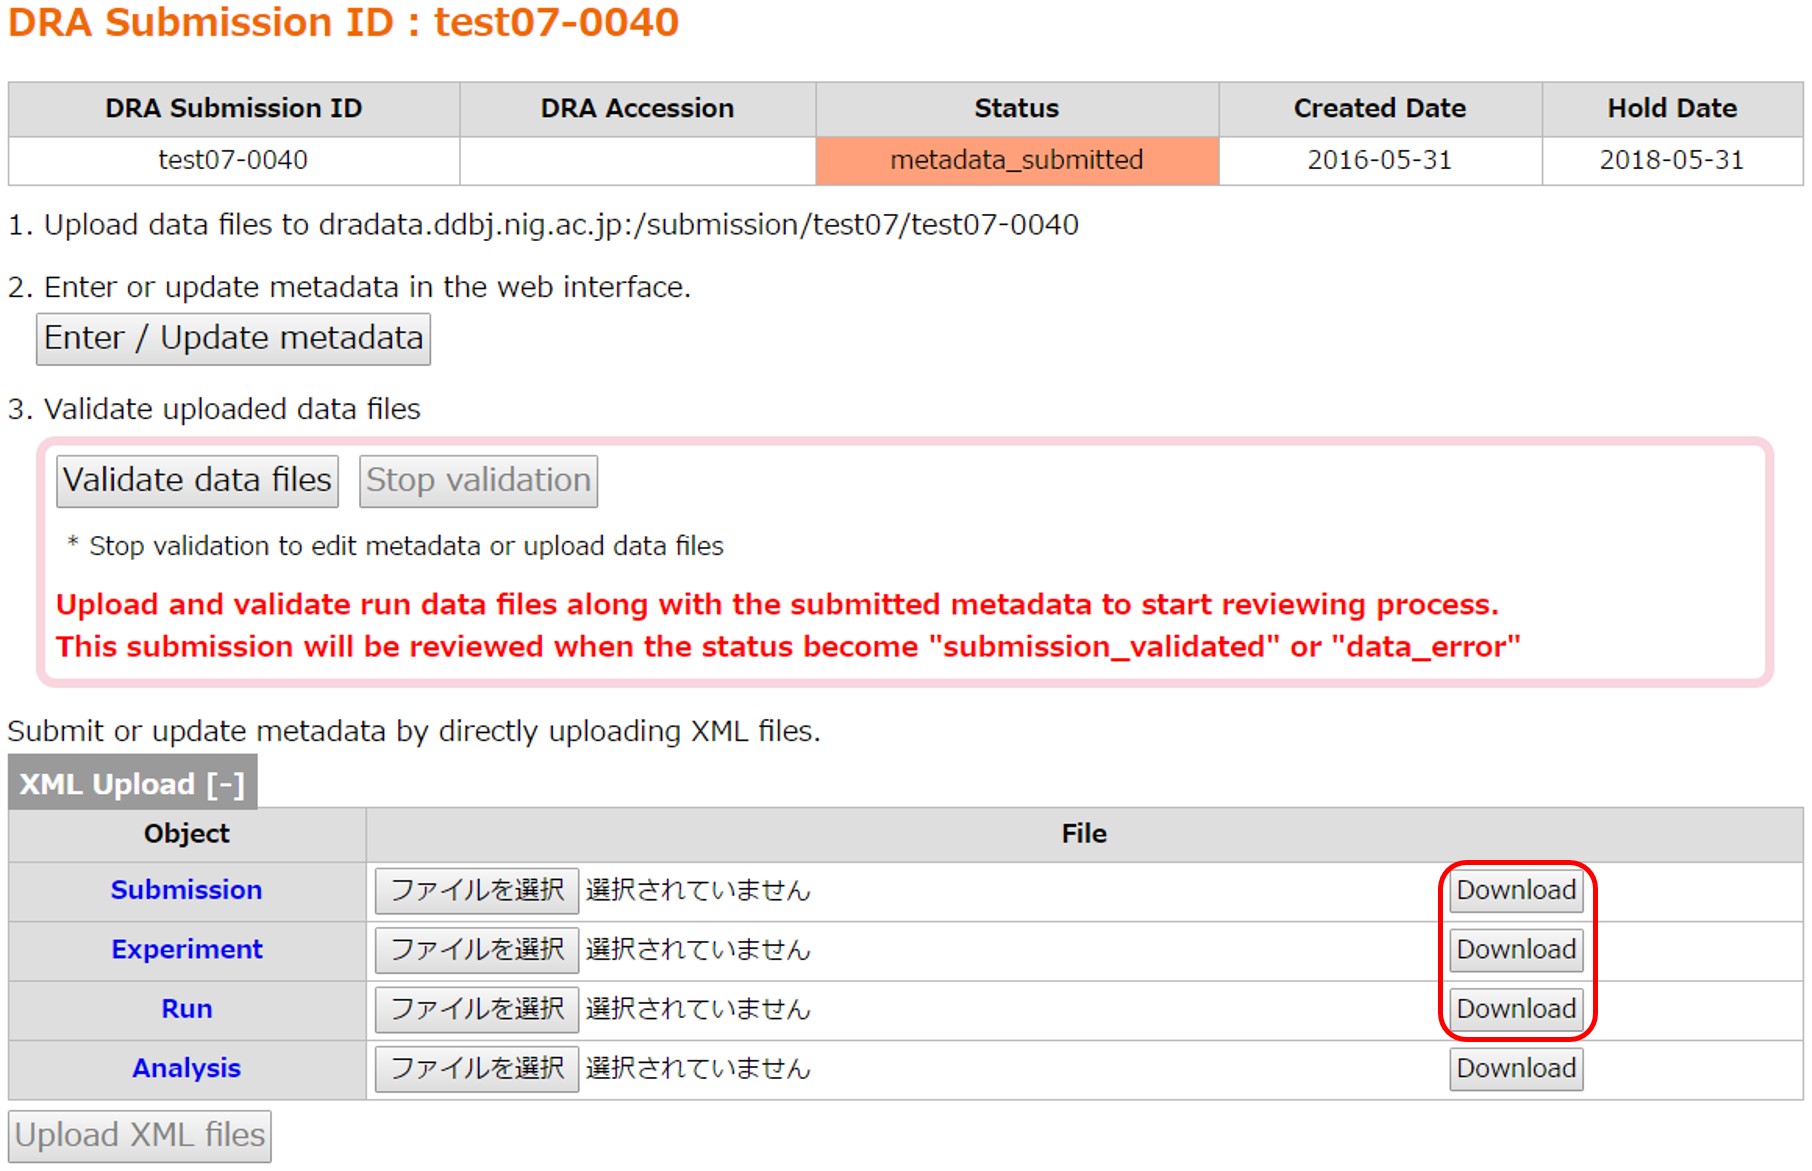Viewport: 1812px width, 1171px height.
Task: Choose a file for the Submission XML
Action: [476, 890]
